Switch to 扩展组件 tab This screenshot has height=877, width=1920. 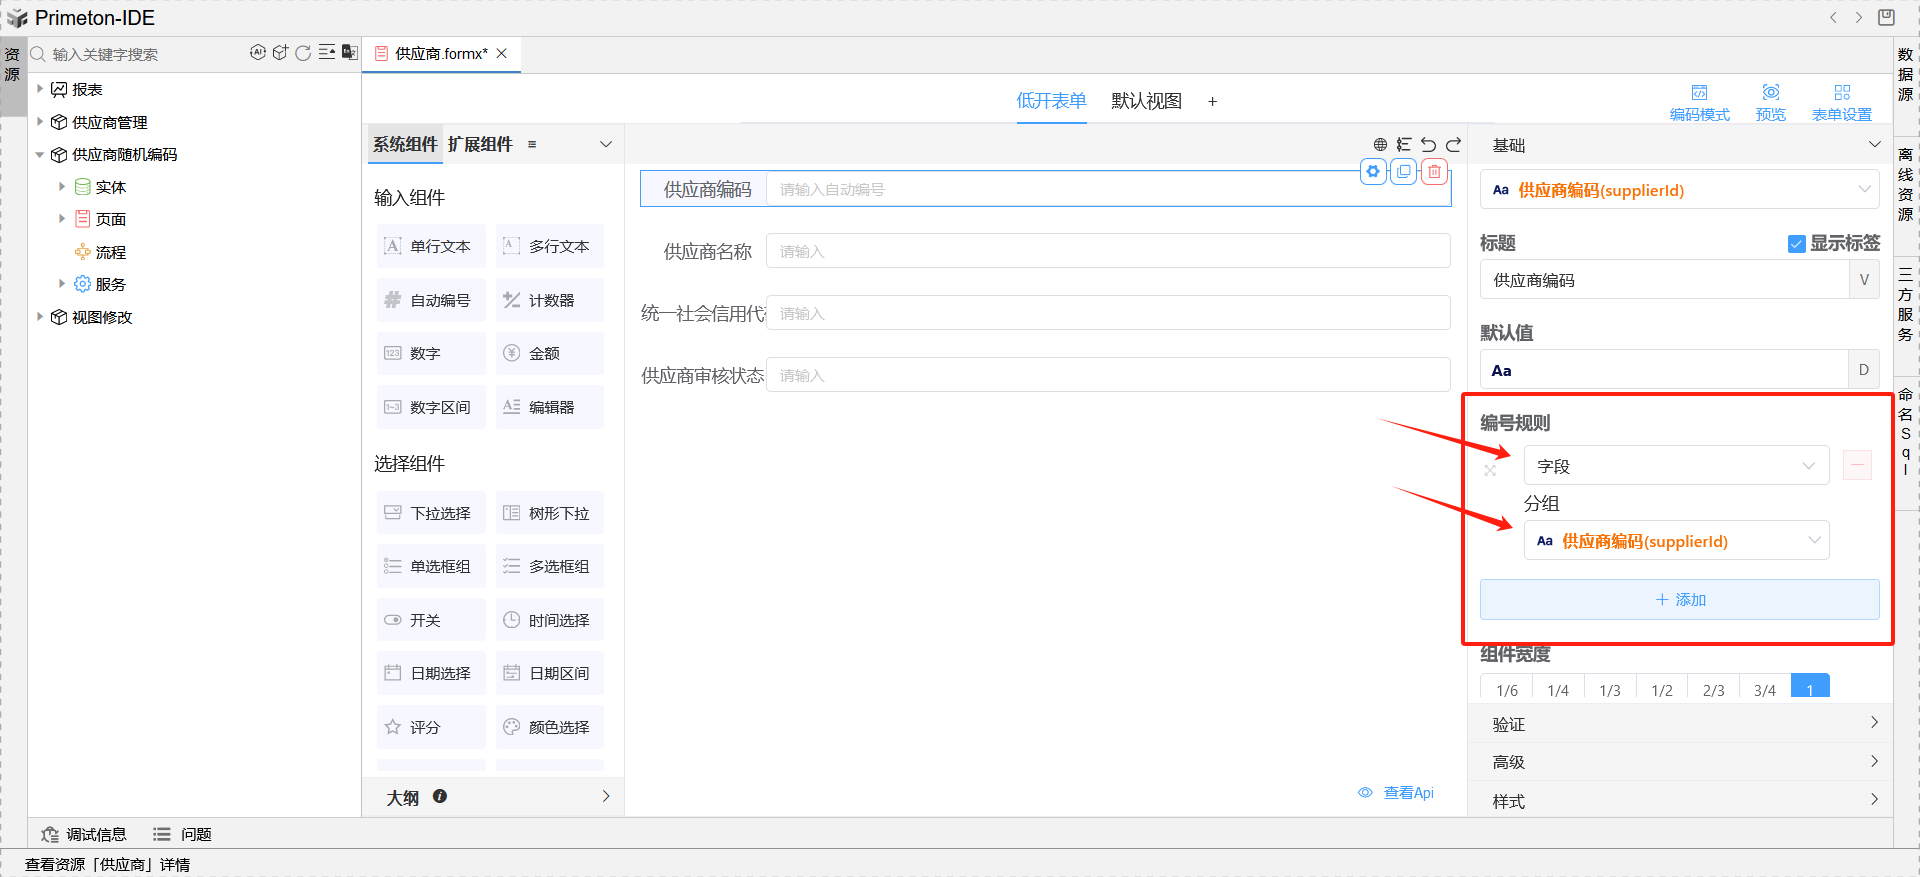480,144
